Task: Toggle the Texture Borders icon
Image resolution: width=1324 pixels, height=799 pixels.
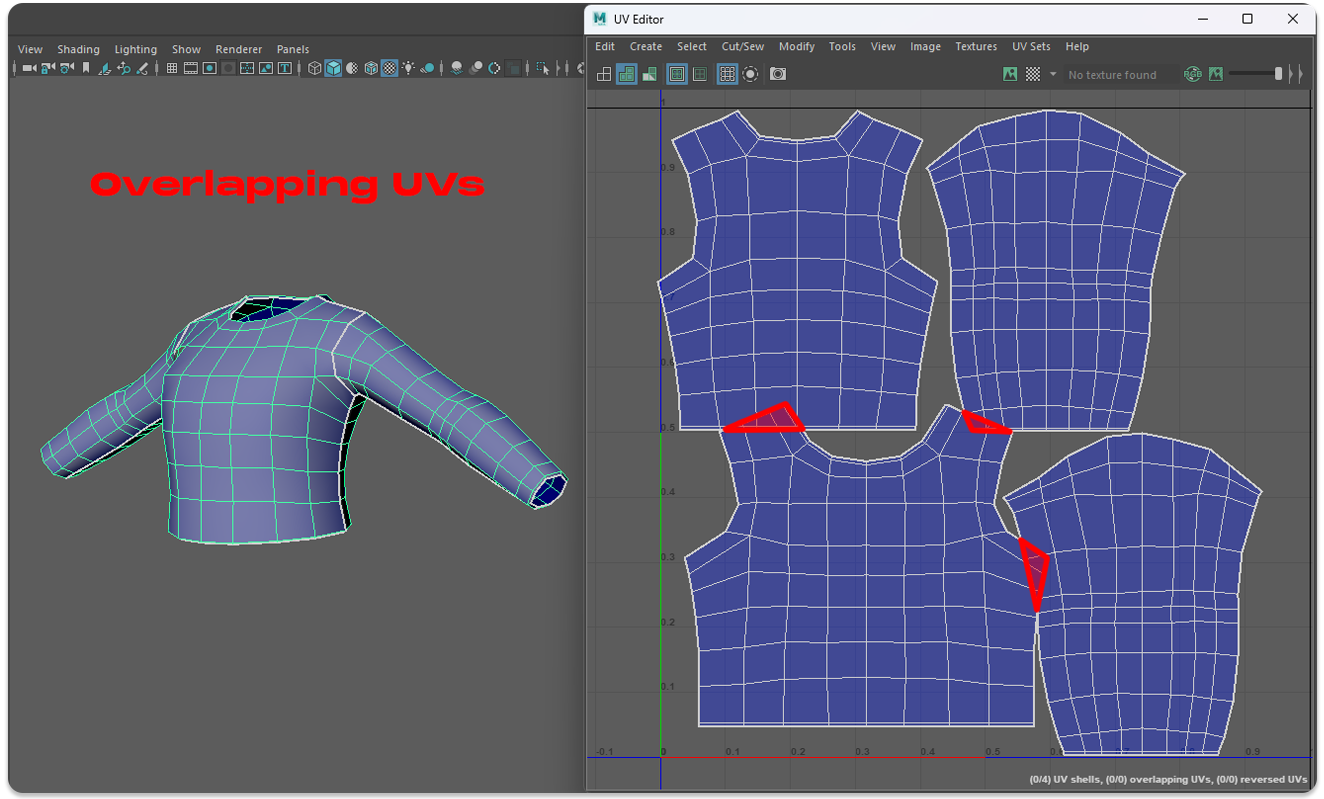Action: tap(677, 74)
